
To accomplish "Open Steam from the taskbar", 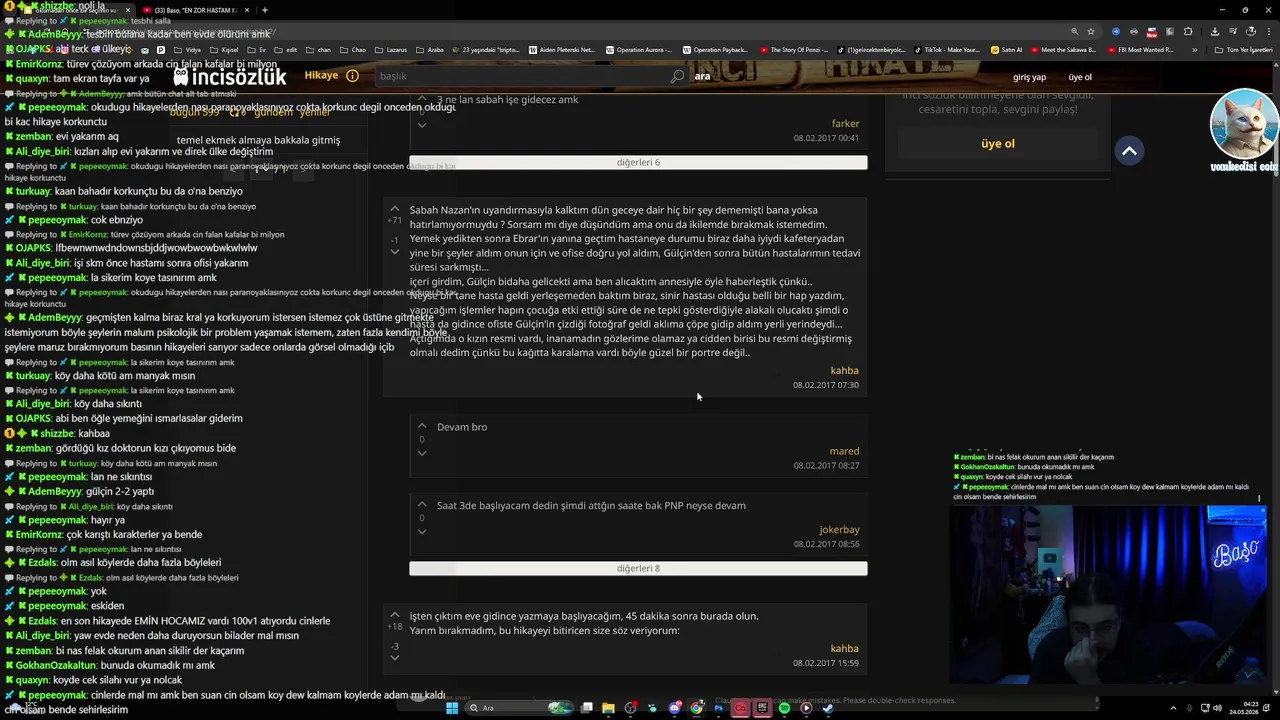I will coord(828,708).
